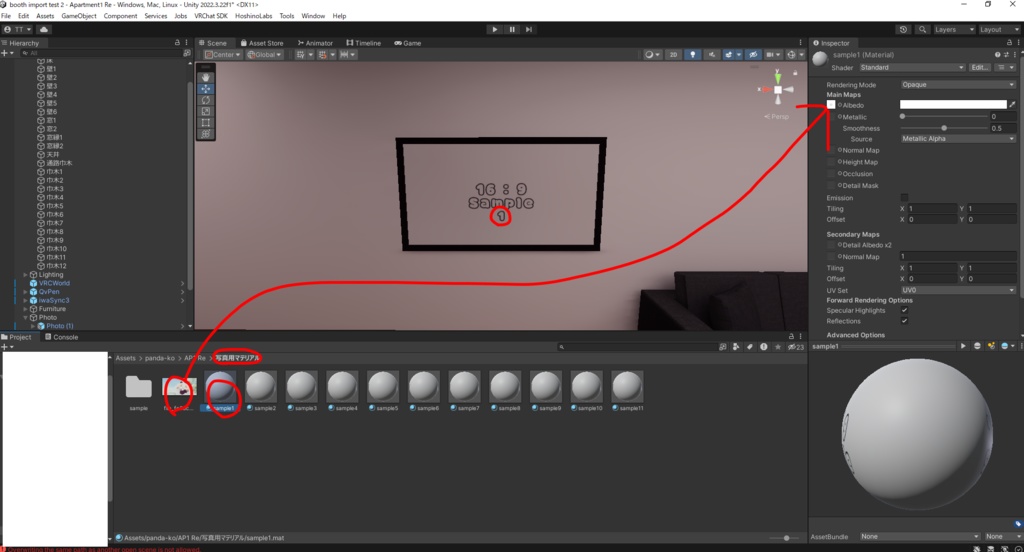
Task: Switch to the Asset Store tab
Action: (262, 43)
